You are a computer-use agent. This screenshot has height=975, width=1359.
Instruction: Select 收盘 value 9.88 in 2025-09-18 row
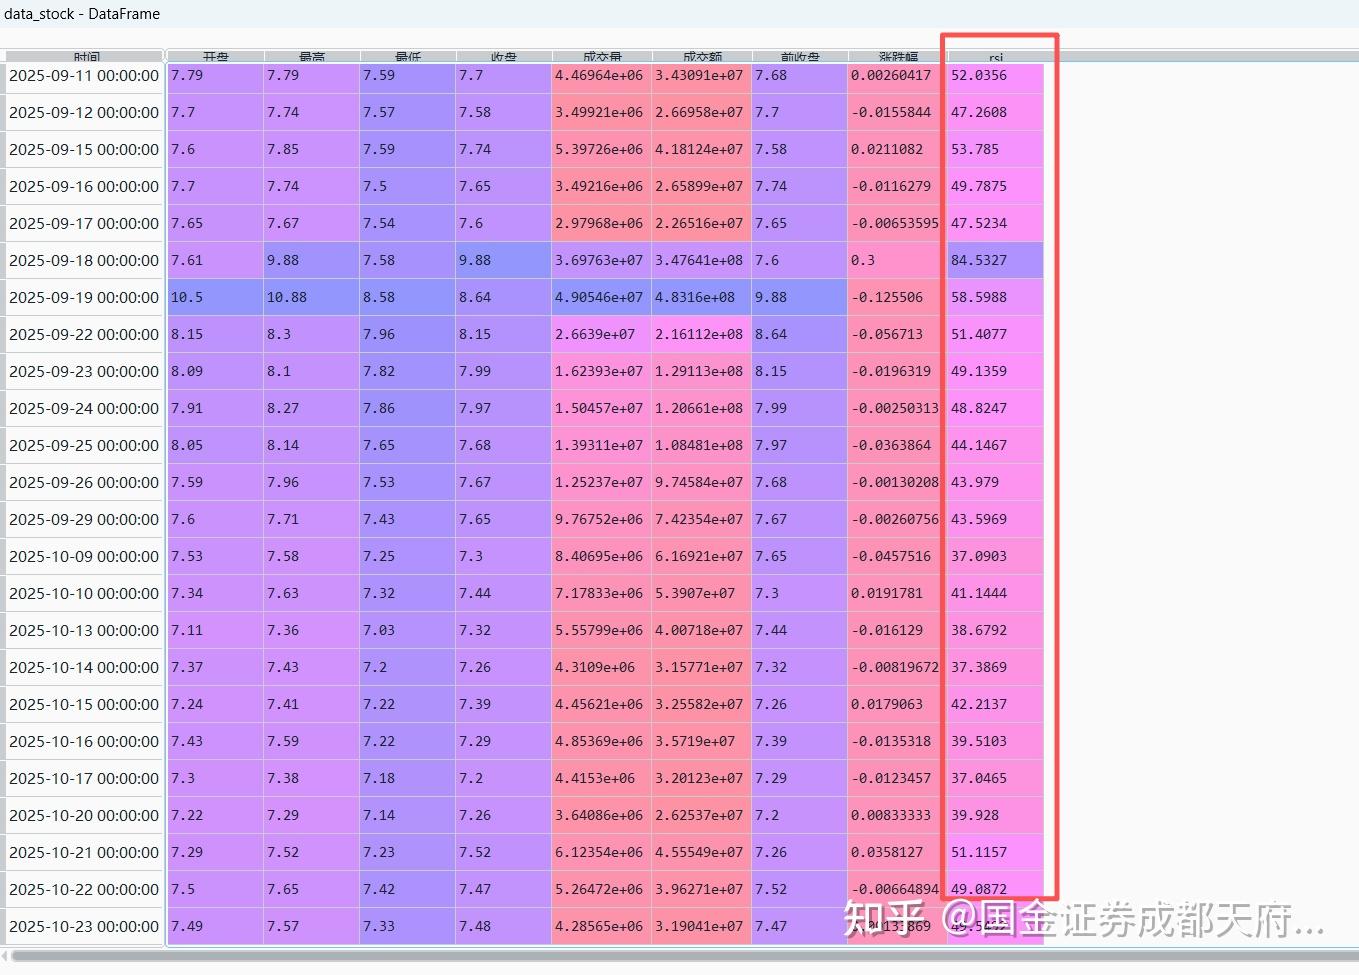(503, 261)
